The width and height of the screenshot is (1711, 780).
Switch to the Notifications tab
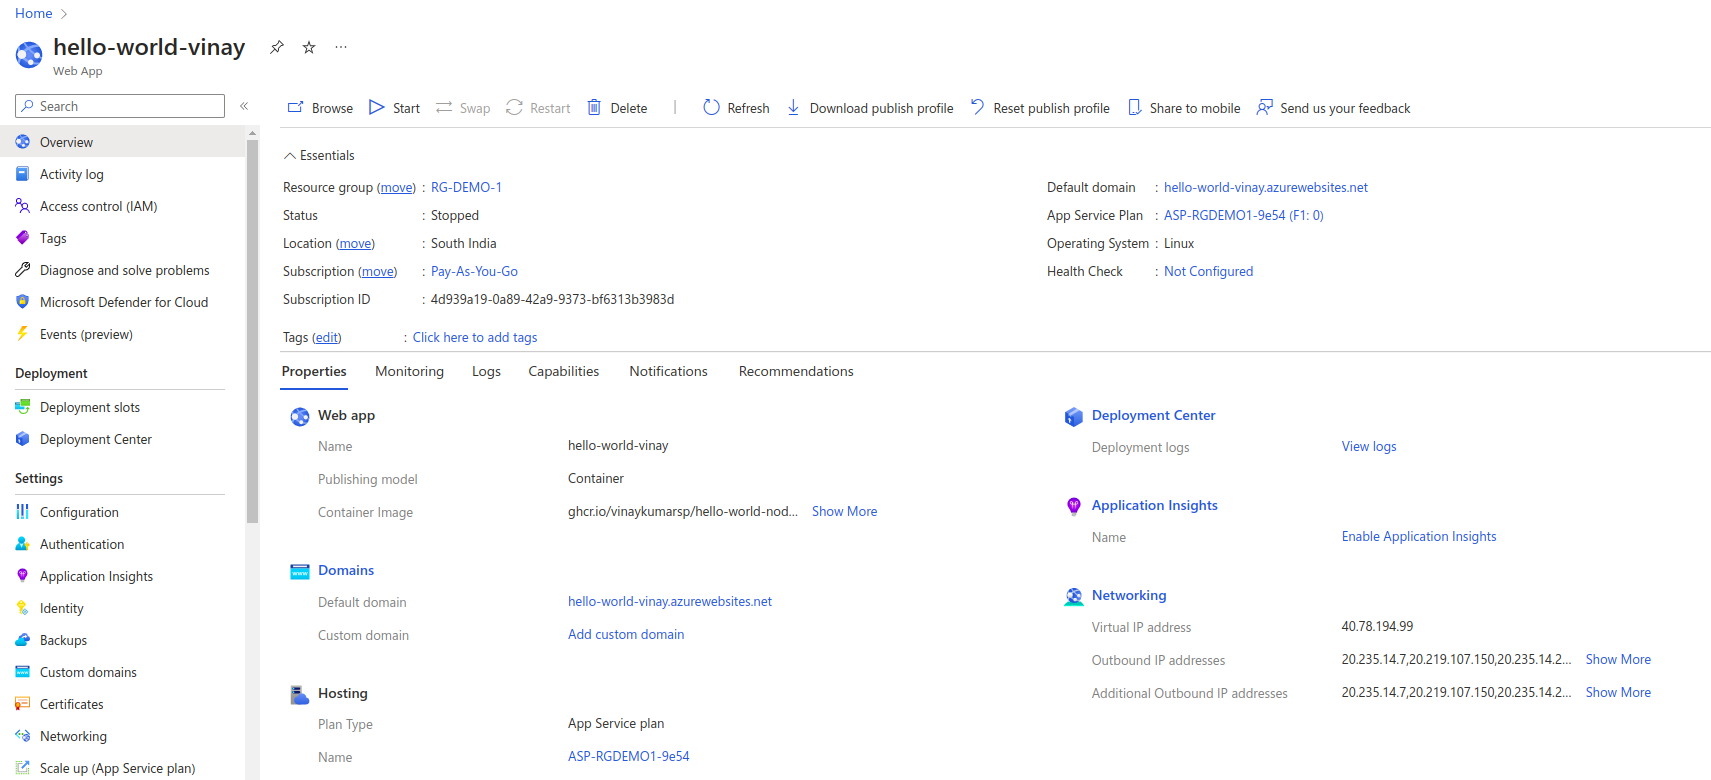pos(668,371)
